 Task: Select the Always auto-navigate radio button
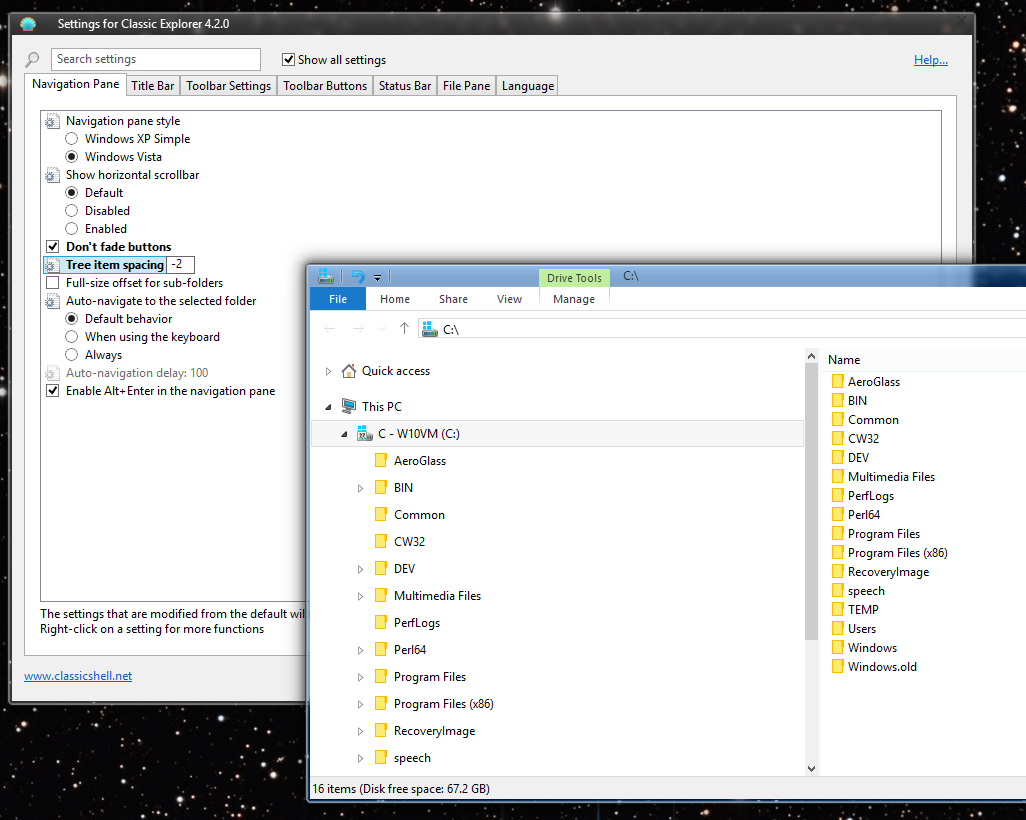click(72, 355)
